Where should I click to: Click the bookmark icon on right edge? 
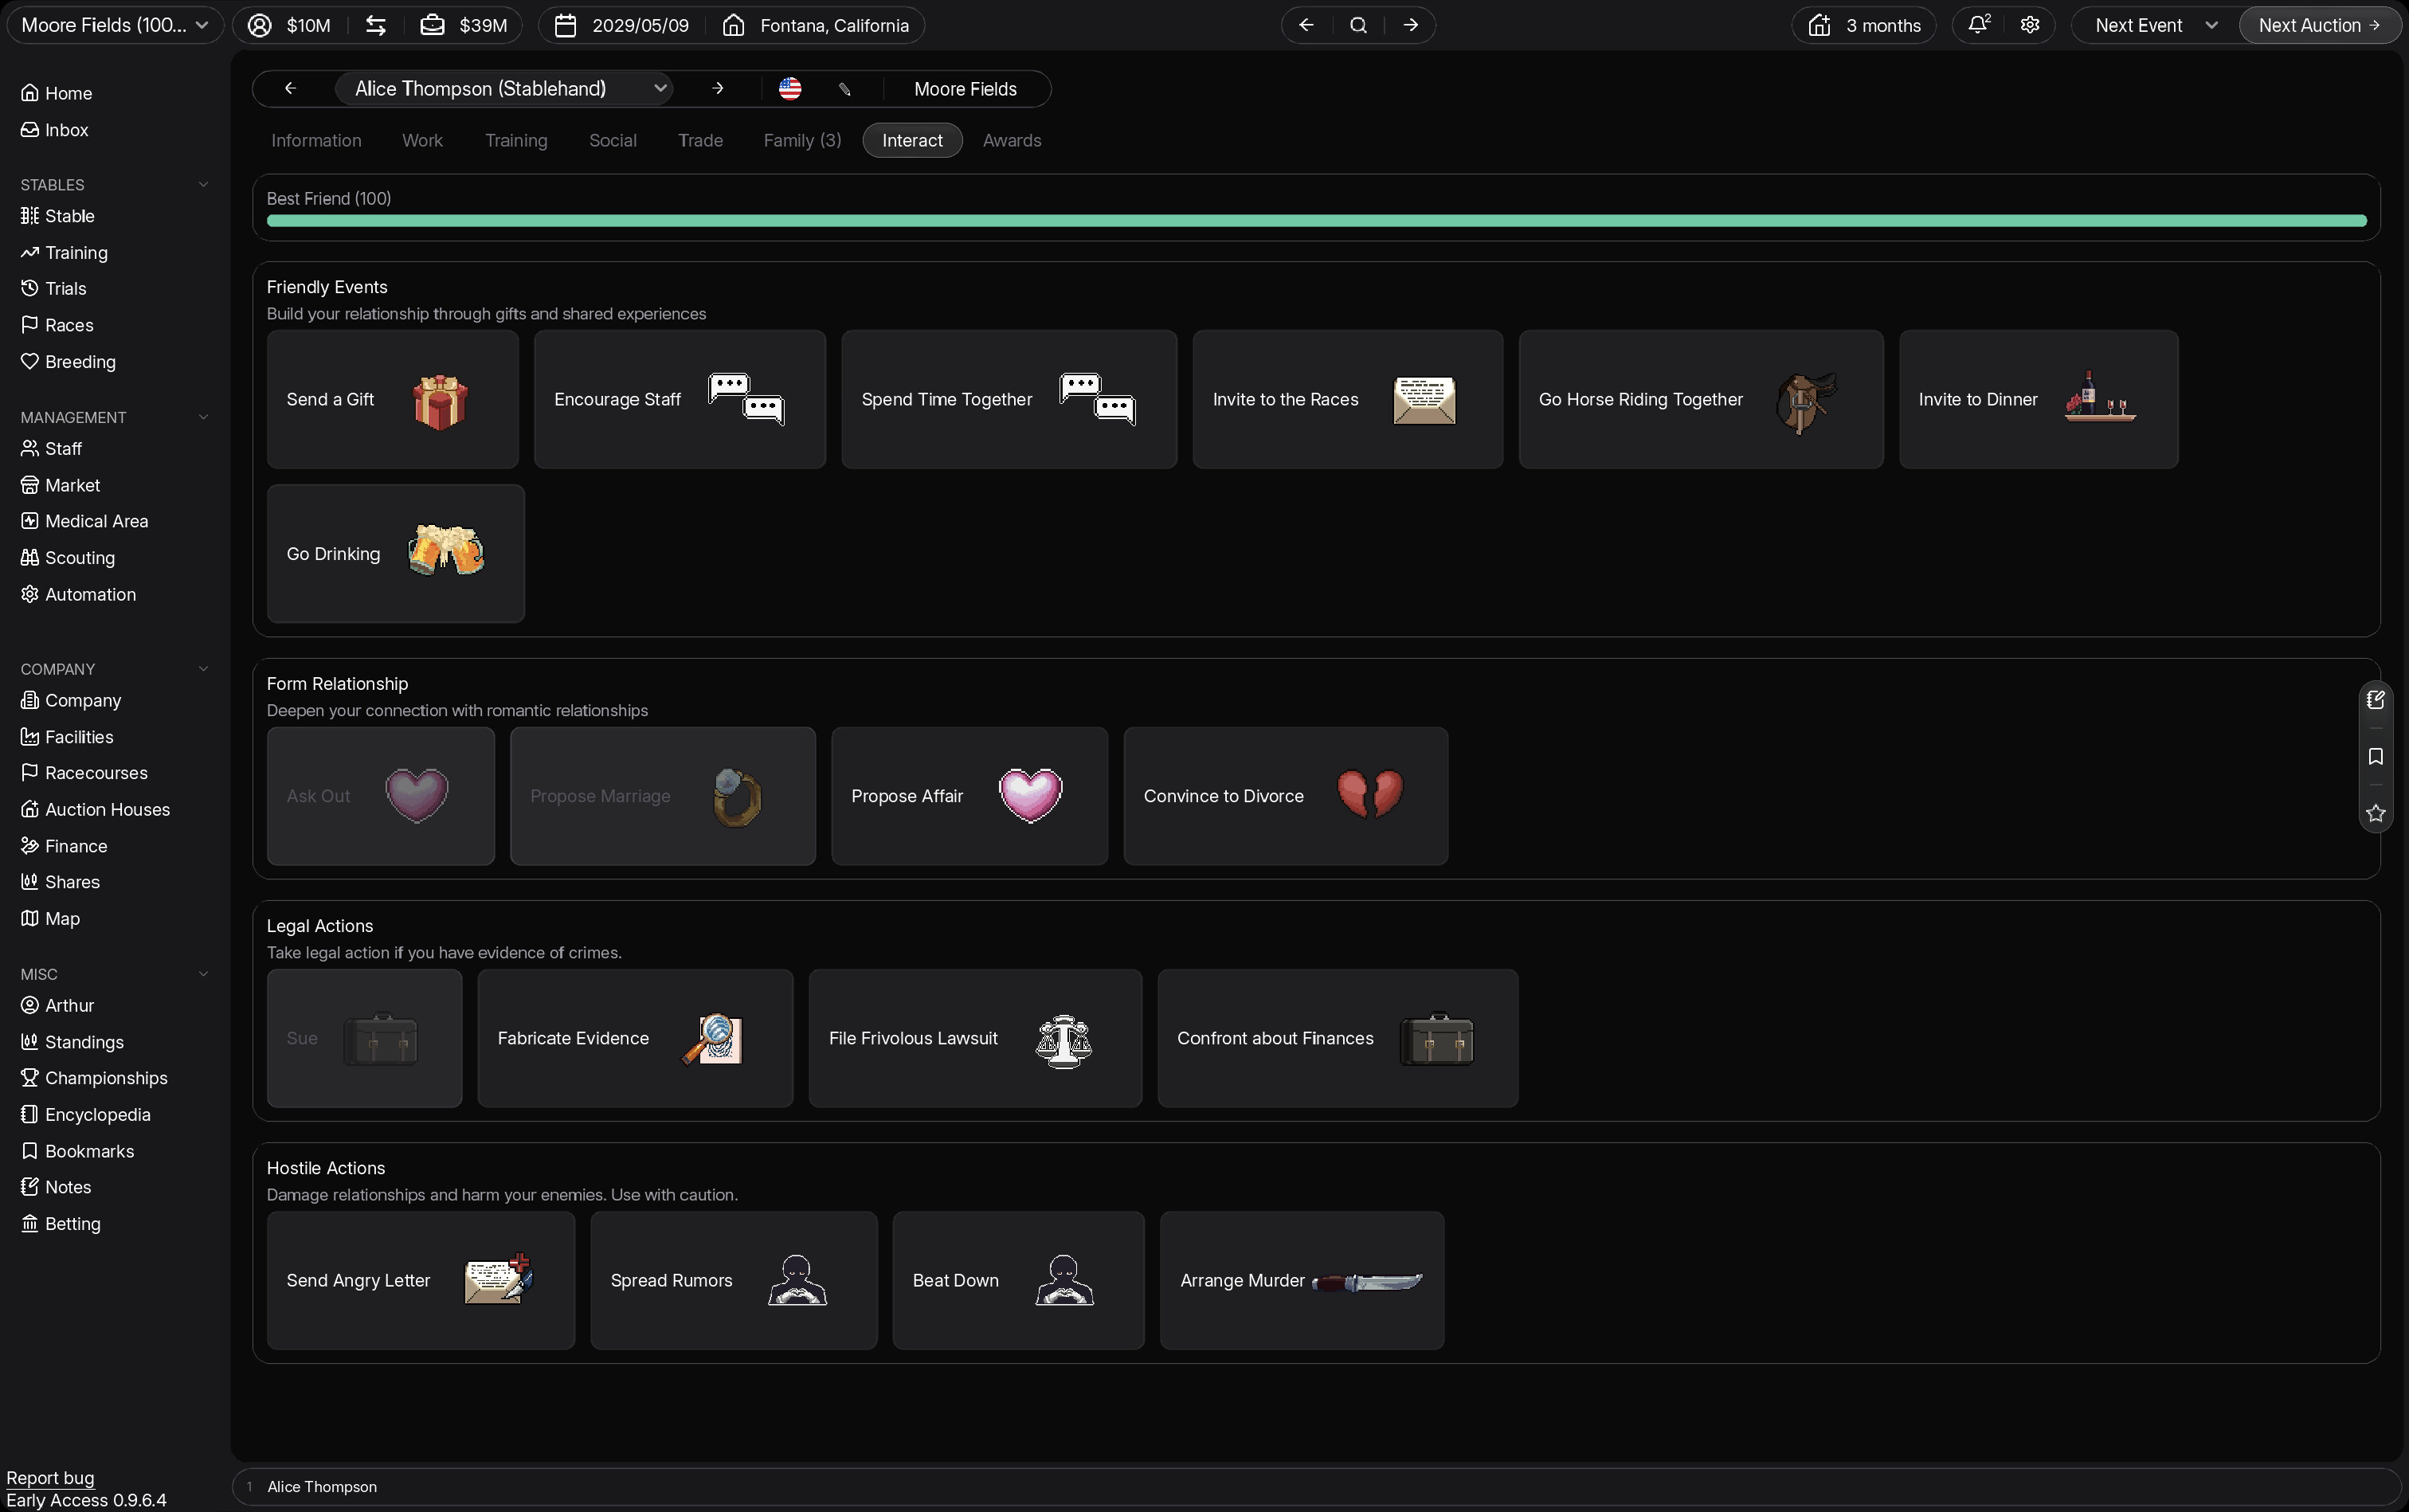[x=2375, y=757]
